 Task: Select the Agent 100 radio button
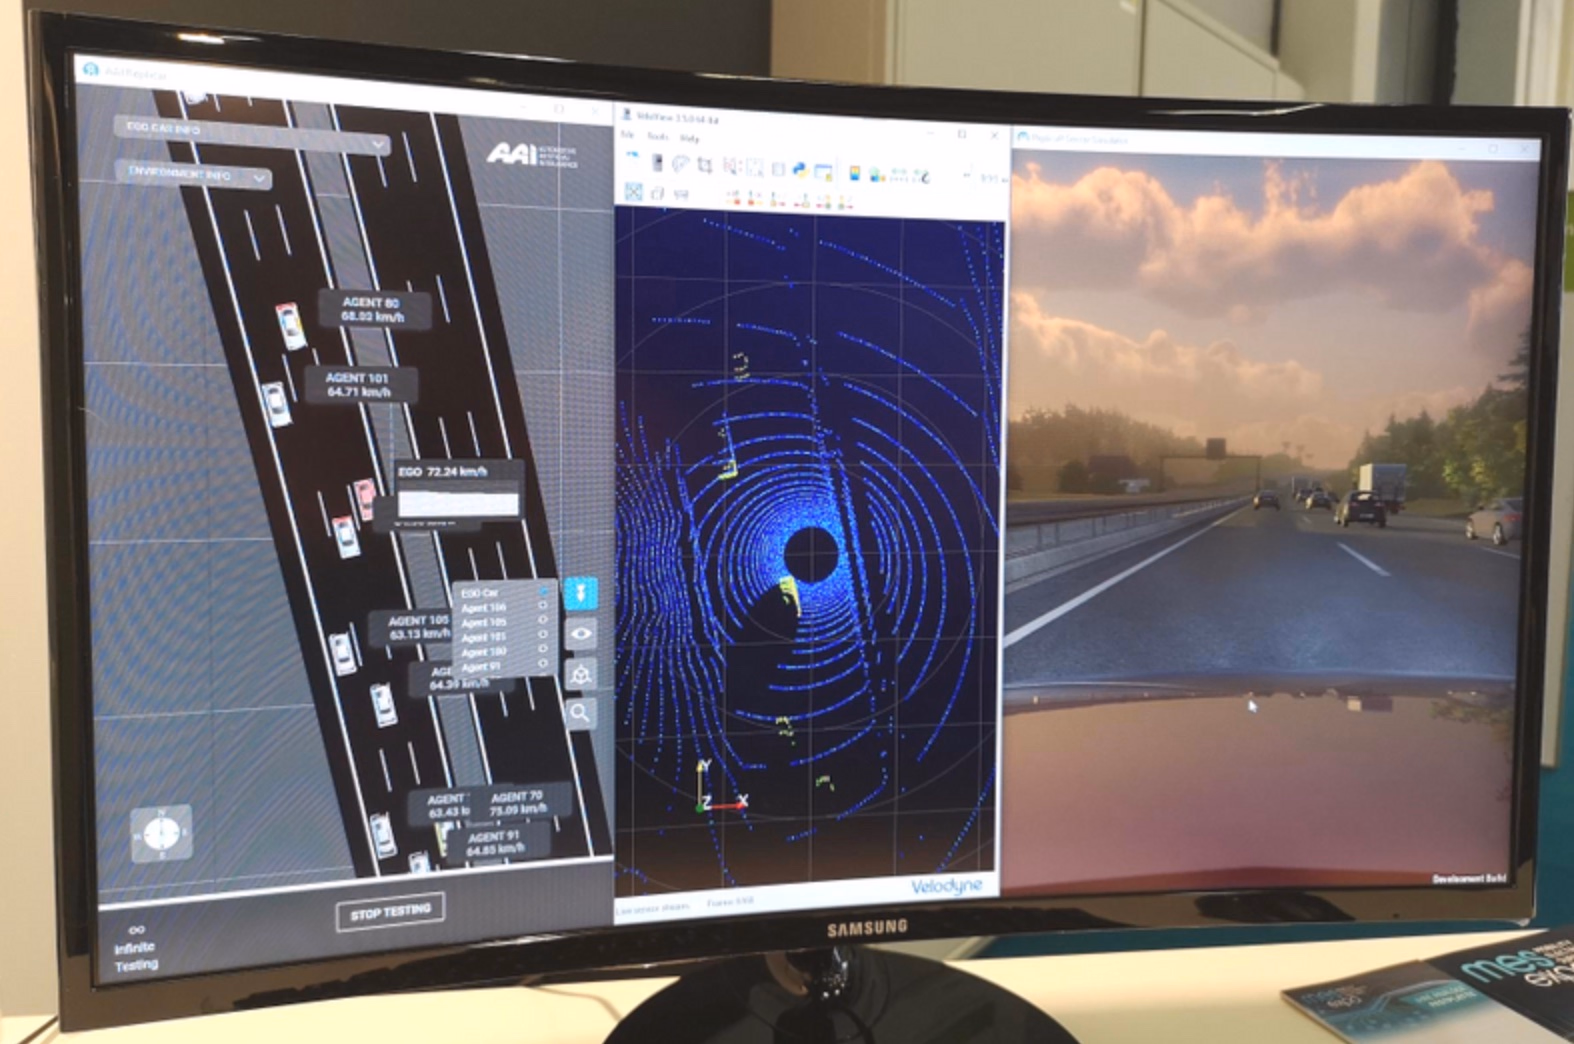click(x=543, y=649)
